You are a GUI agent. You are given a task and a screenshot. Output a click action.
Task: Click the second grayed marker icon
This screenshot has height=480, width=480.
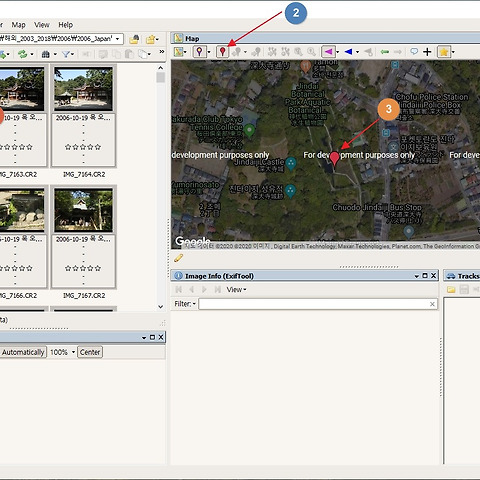tap(256, 52)
